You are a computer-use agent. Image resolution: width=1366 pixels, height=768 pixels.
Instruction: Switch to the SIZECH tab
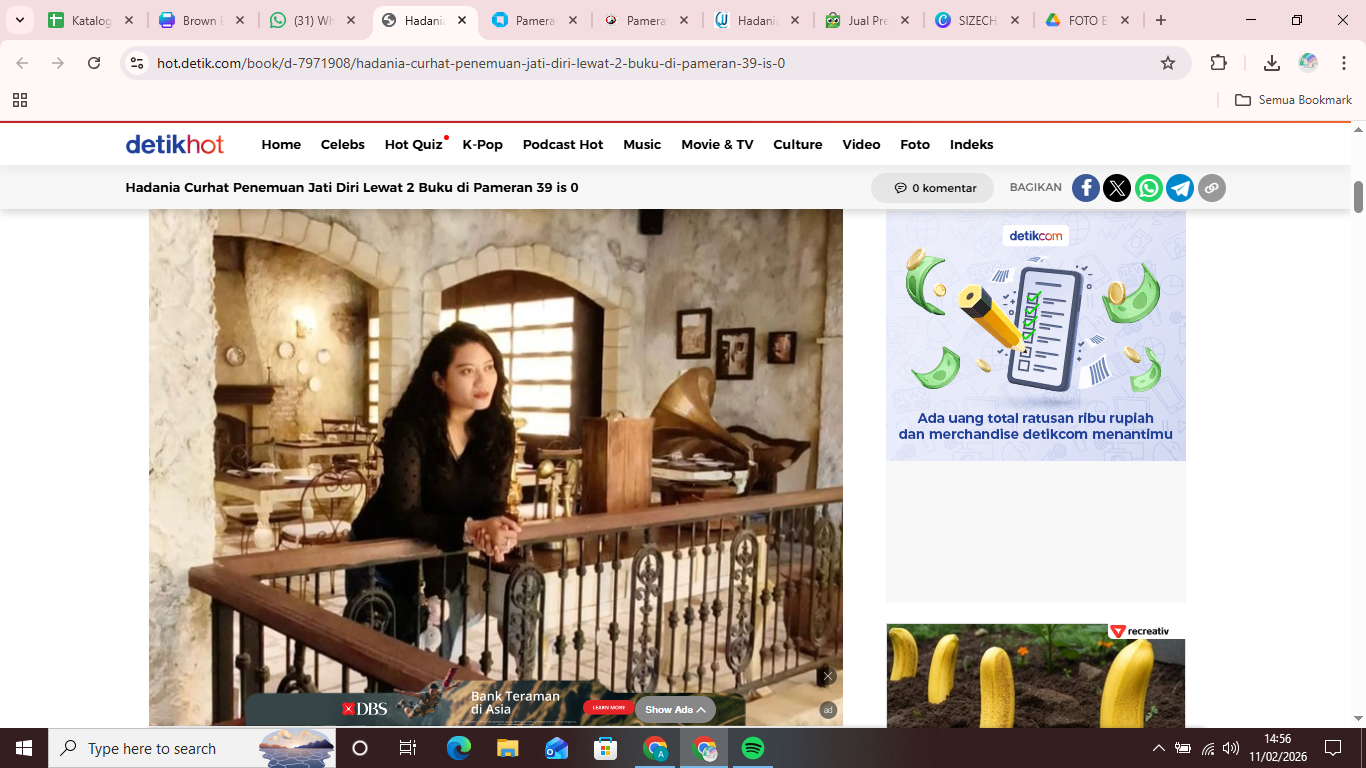[978, 20]
